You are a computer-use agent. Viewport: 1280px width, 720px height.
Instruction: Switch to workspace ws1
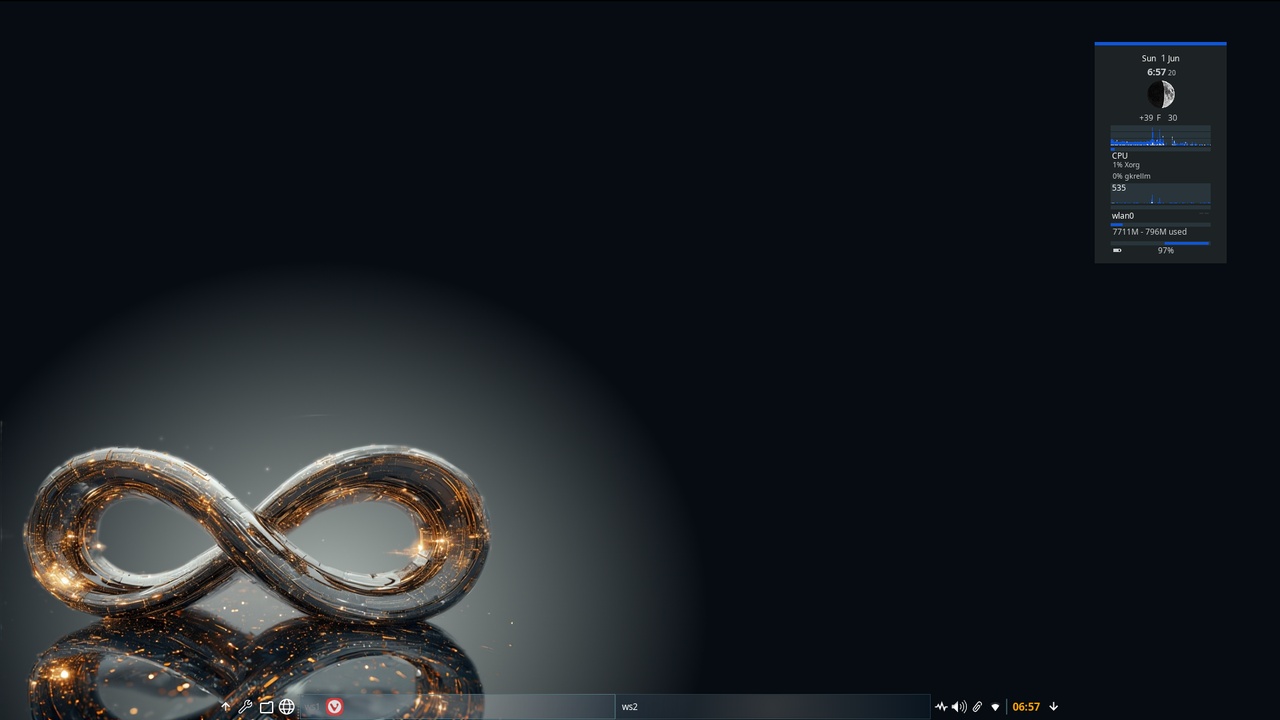pyautogui.click(x=457, y=707)
